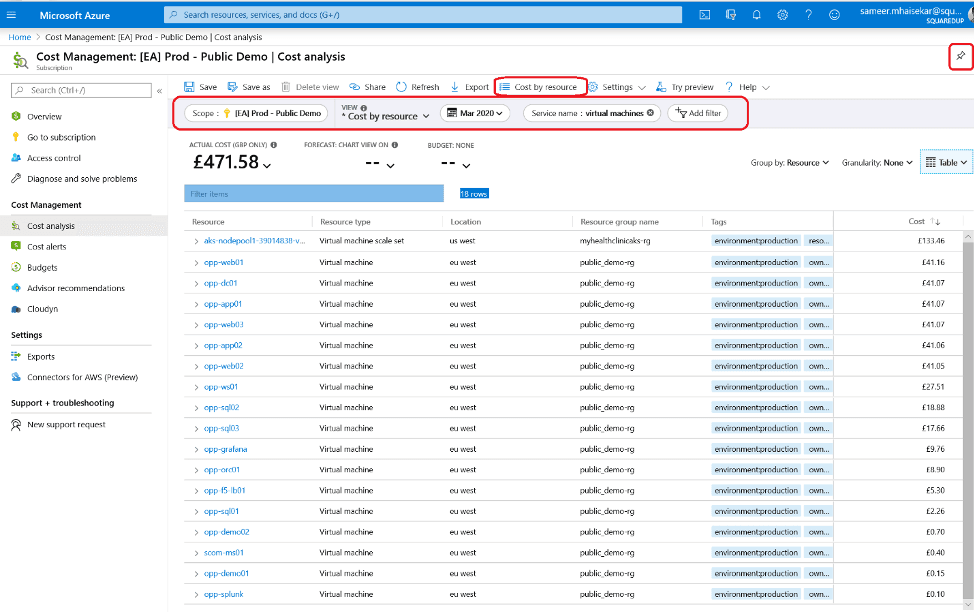Image resolution: width=974 pixels, height=612 pixels.
Task: Export the cost data
Action: pyautogui.click(x=469, y=87)
